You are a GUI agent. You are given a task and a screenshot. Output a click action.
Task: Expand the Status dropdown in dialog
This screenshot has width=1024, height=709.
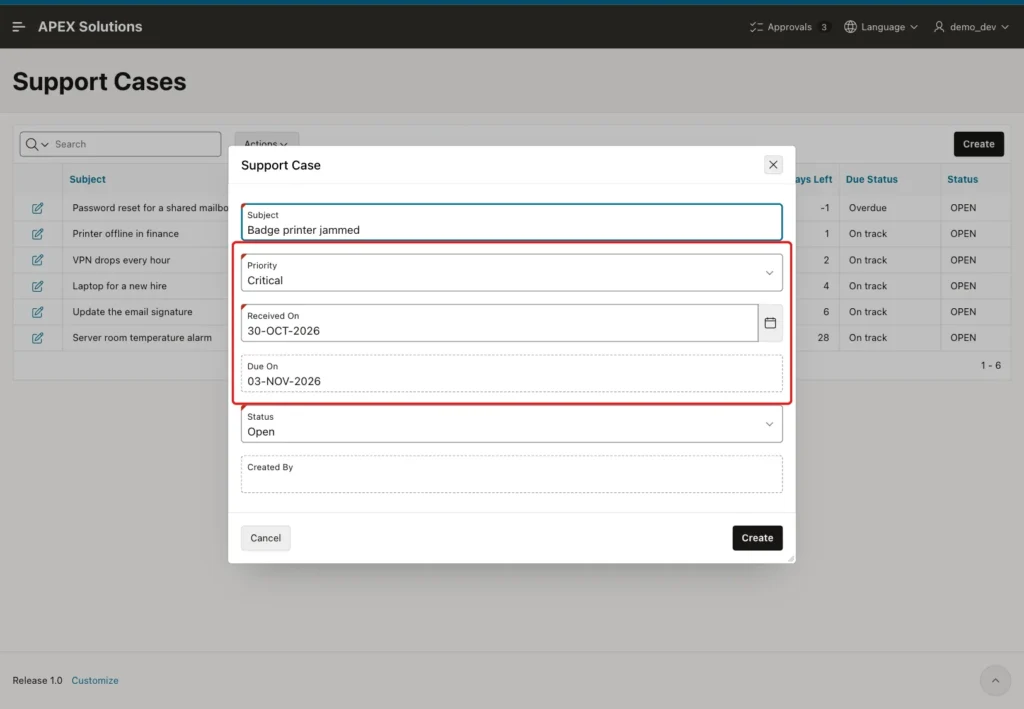coord(769,424)
